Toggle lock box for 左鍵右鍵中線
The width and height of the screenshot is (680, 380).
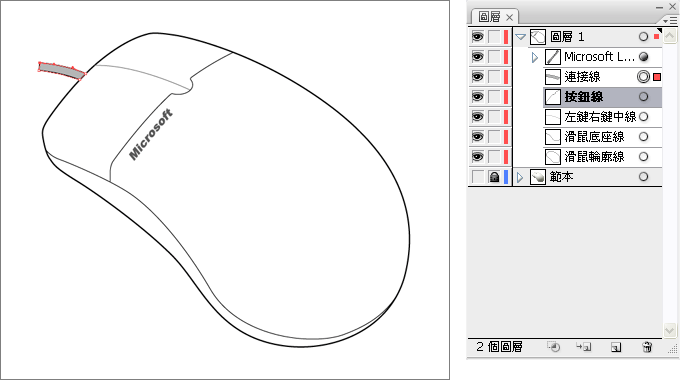pyautogui.click(x=494, y=117)
